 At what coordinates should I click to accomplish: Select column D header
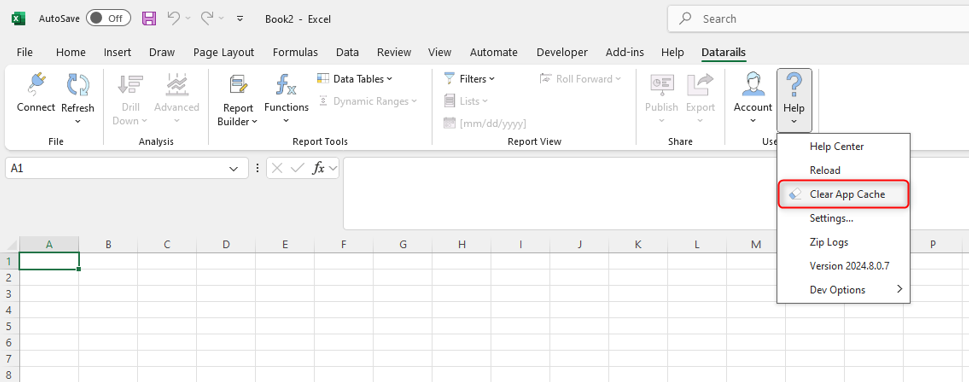pyautogui.click(x=226, y=245)
